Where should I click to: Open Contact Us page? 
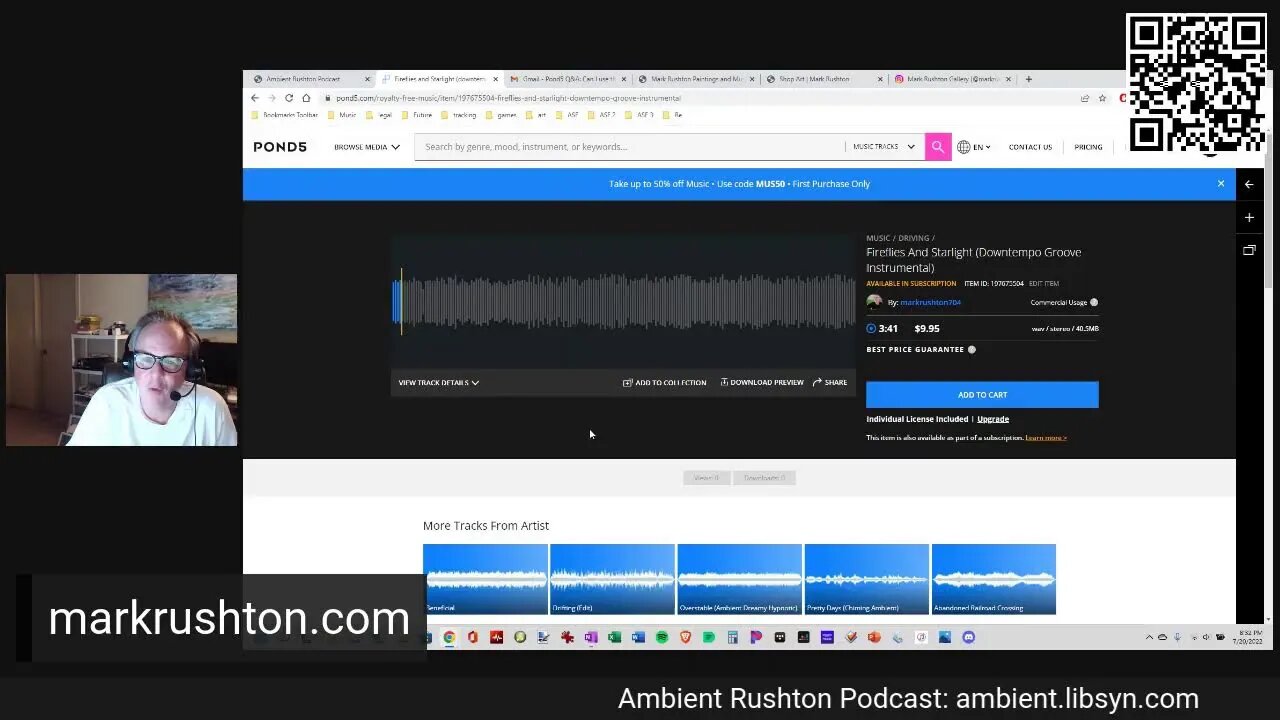1030,147
